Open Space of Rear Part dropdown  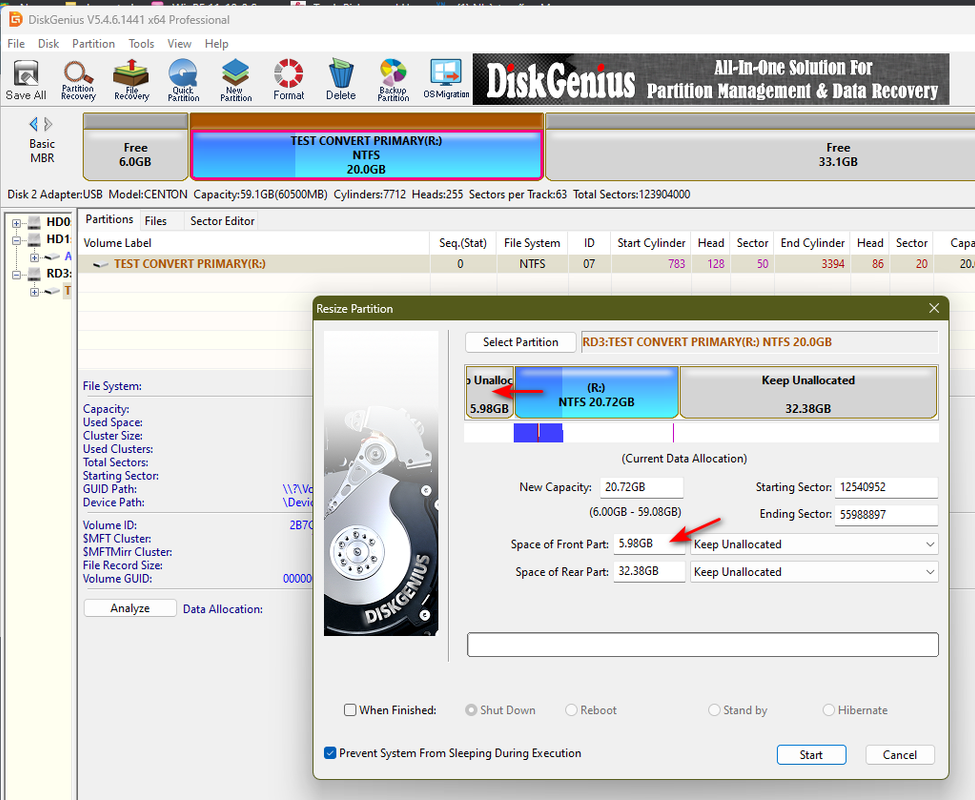pos(814,572)
